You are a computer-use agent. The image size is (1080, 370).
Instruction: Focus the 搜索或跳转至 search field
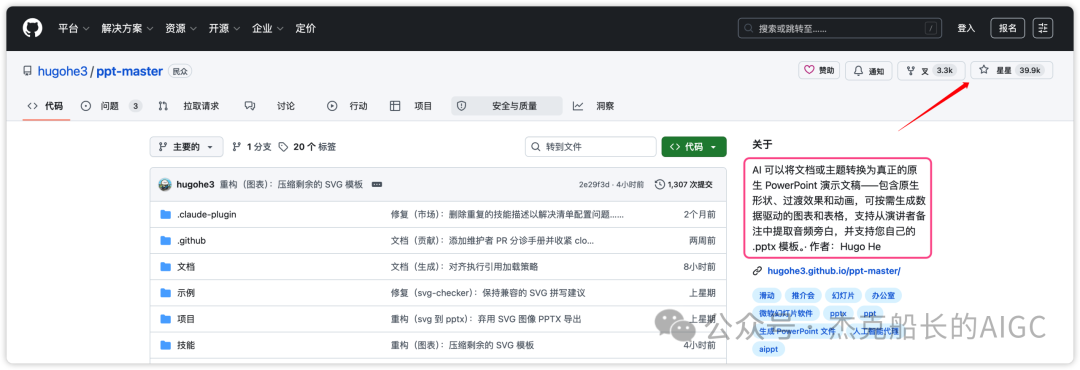tap(840, 28)
